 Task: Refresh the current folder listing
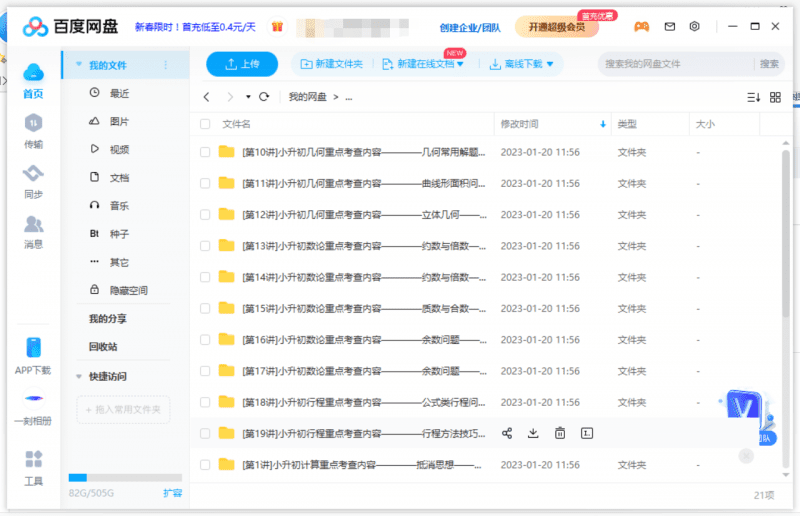click(264, 97)
